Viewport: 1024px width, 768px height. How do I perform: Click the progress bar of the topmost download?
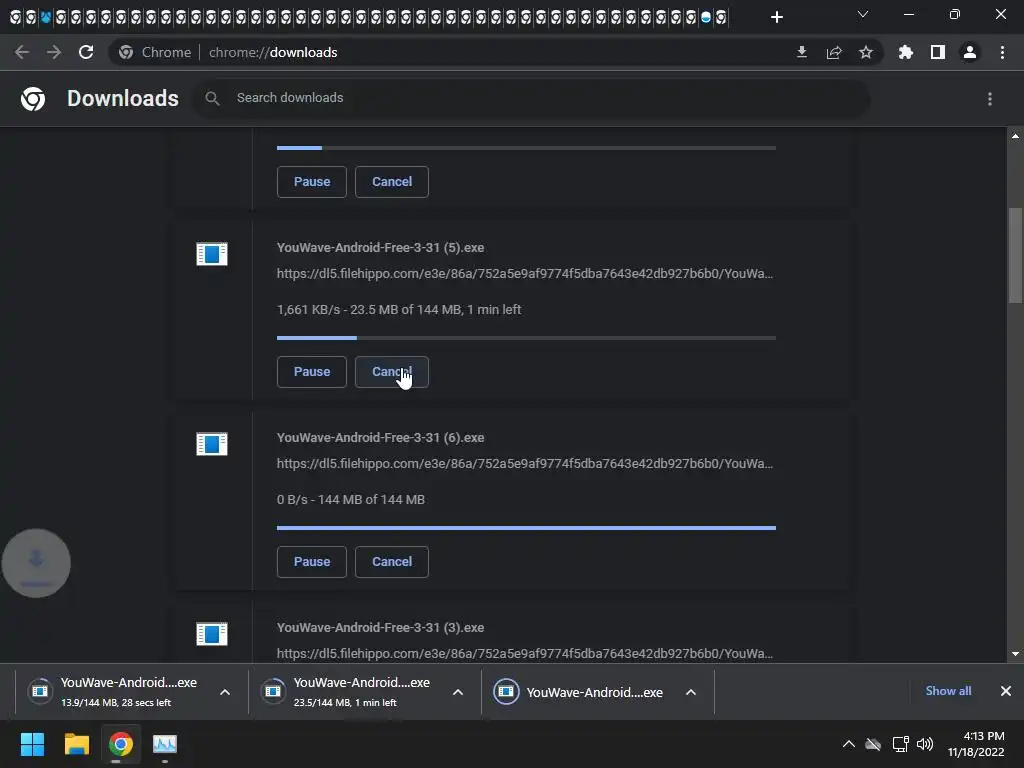coord(526,148)
